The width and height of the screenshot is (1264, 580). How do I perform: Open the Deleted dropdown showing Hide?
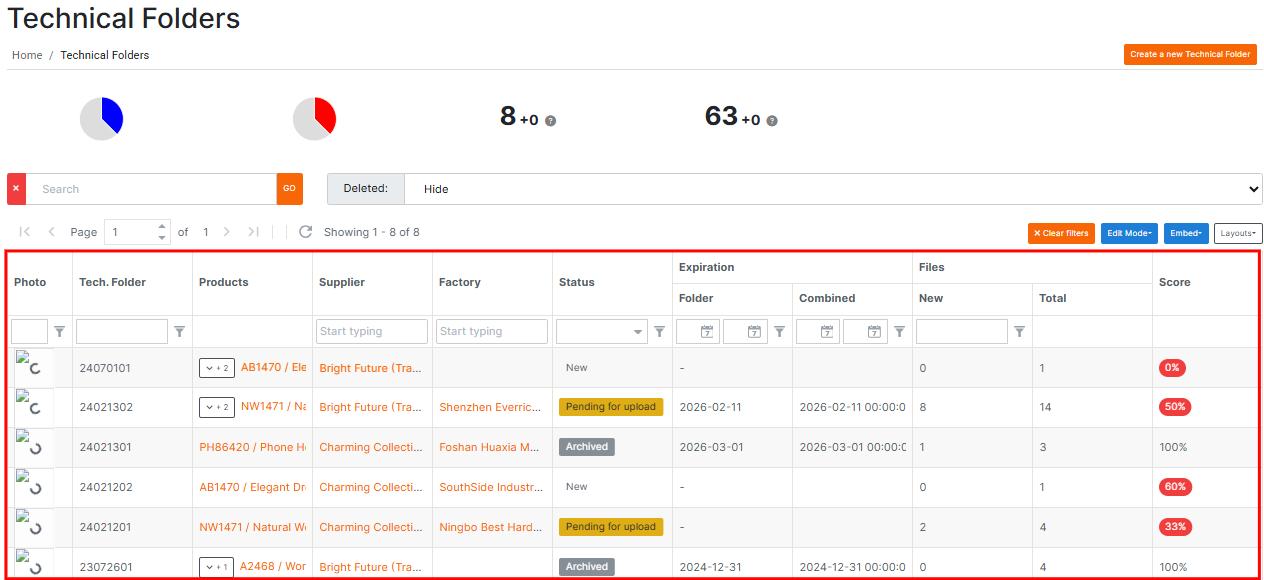pos(832,189)
